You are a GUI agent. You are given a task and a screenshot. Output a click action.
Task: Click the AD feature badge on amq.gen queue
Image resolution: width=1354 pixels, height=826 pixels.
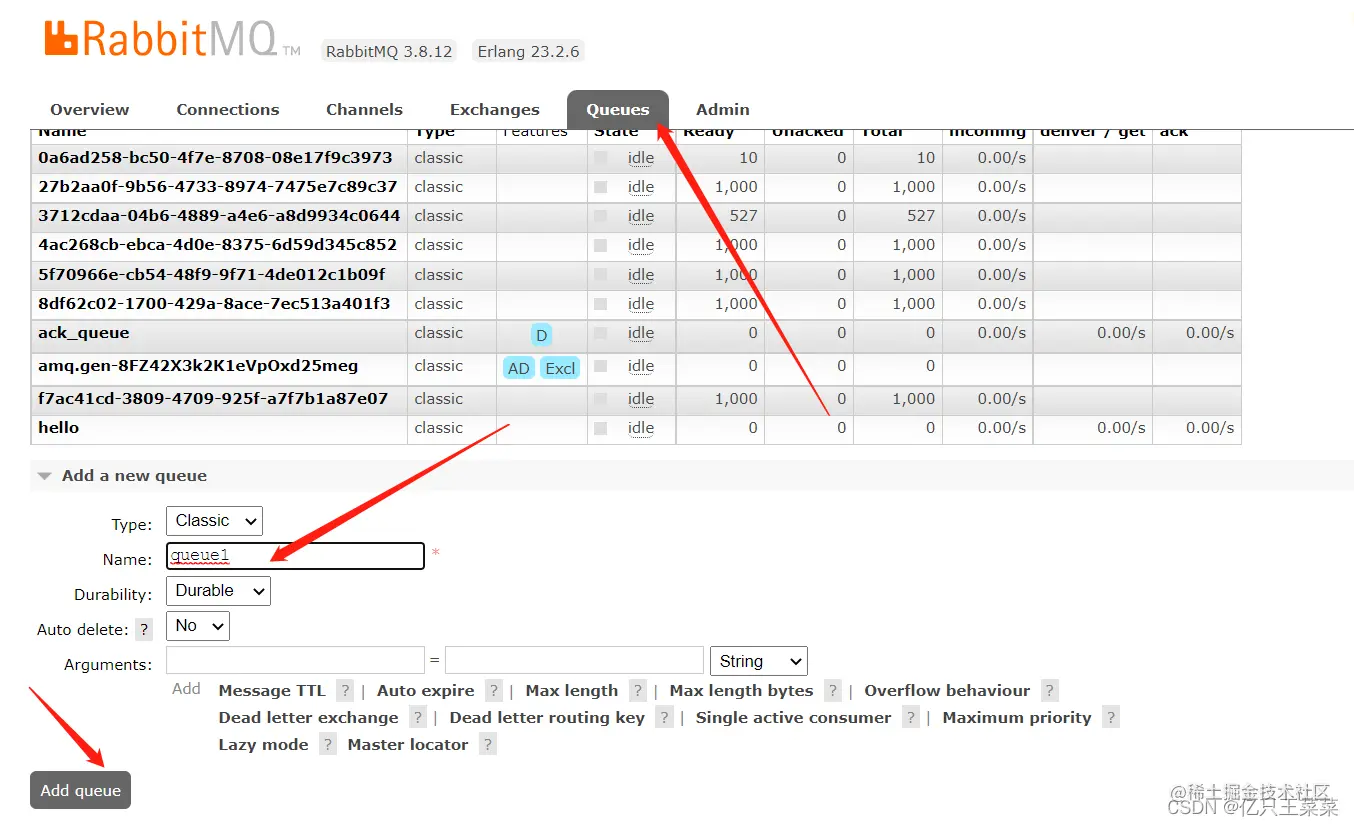(518, 368)
